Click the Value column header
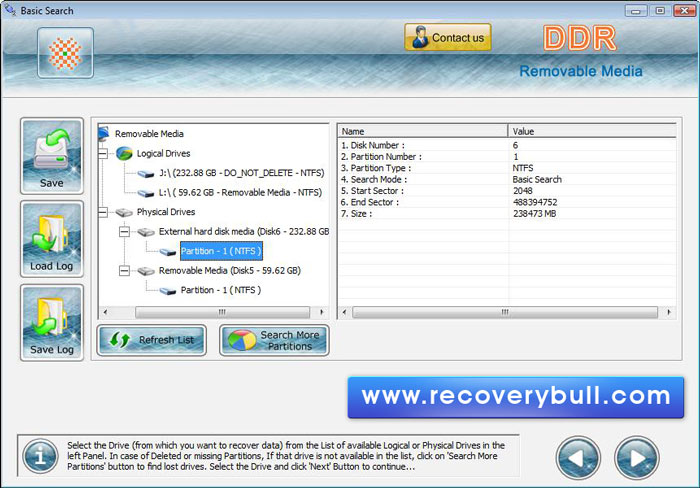The height and width of the screenshot is (488, 700). 592,131
